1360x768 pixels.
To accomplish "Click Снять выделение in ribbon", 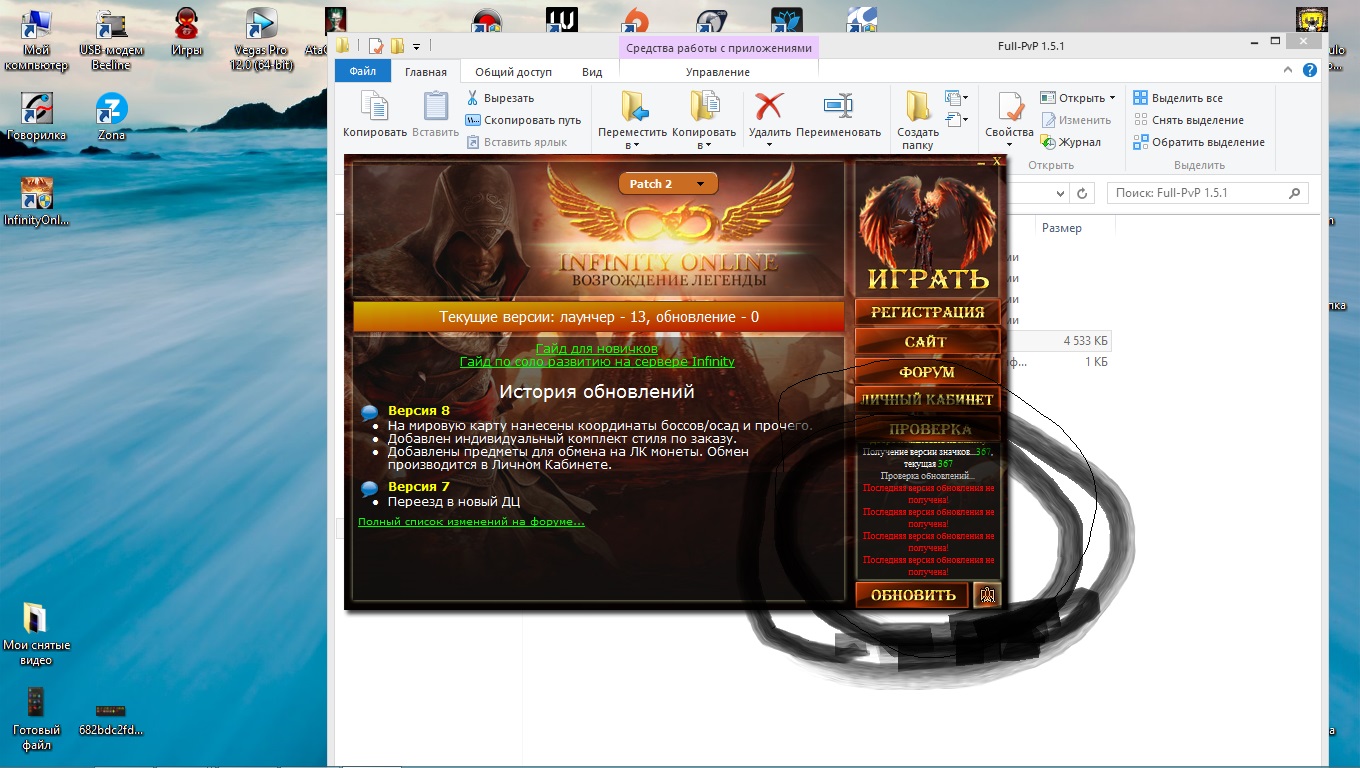I will pyautogui.click(x=1188, y=120).
